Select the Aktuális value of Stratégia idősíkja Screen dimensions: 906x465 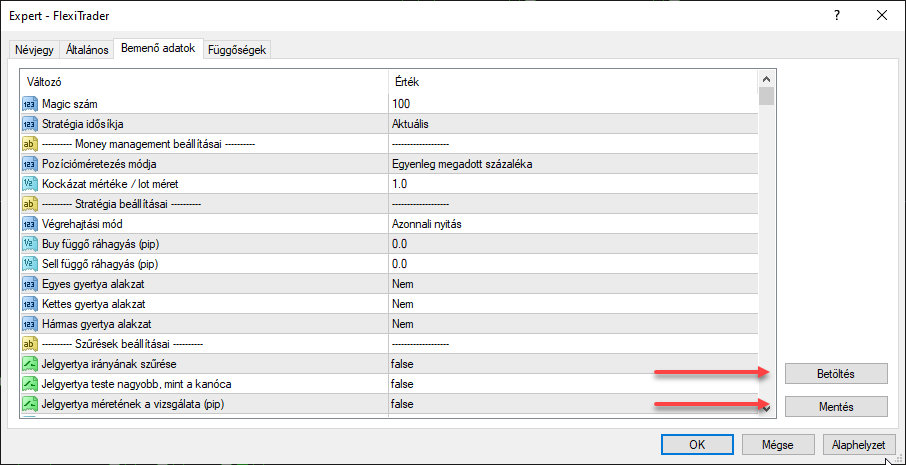[410, 124]
